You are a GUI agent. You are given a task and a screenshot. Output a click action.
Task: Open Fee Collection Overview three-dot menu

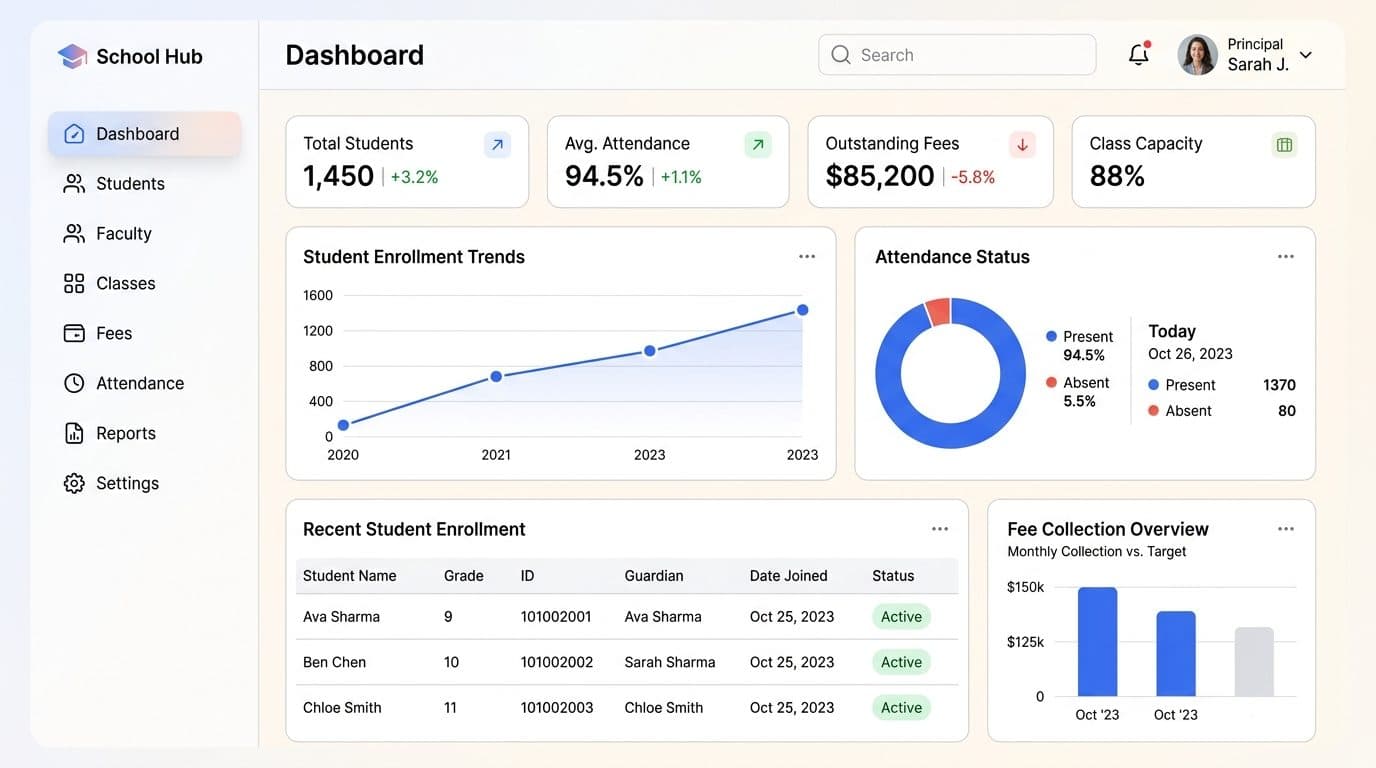click(1286, 529)
